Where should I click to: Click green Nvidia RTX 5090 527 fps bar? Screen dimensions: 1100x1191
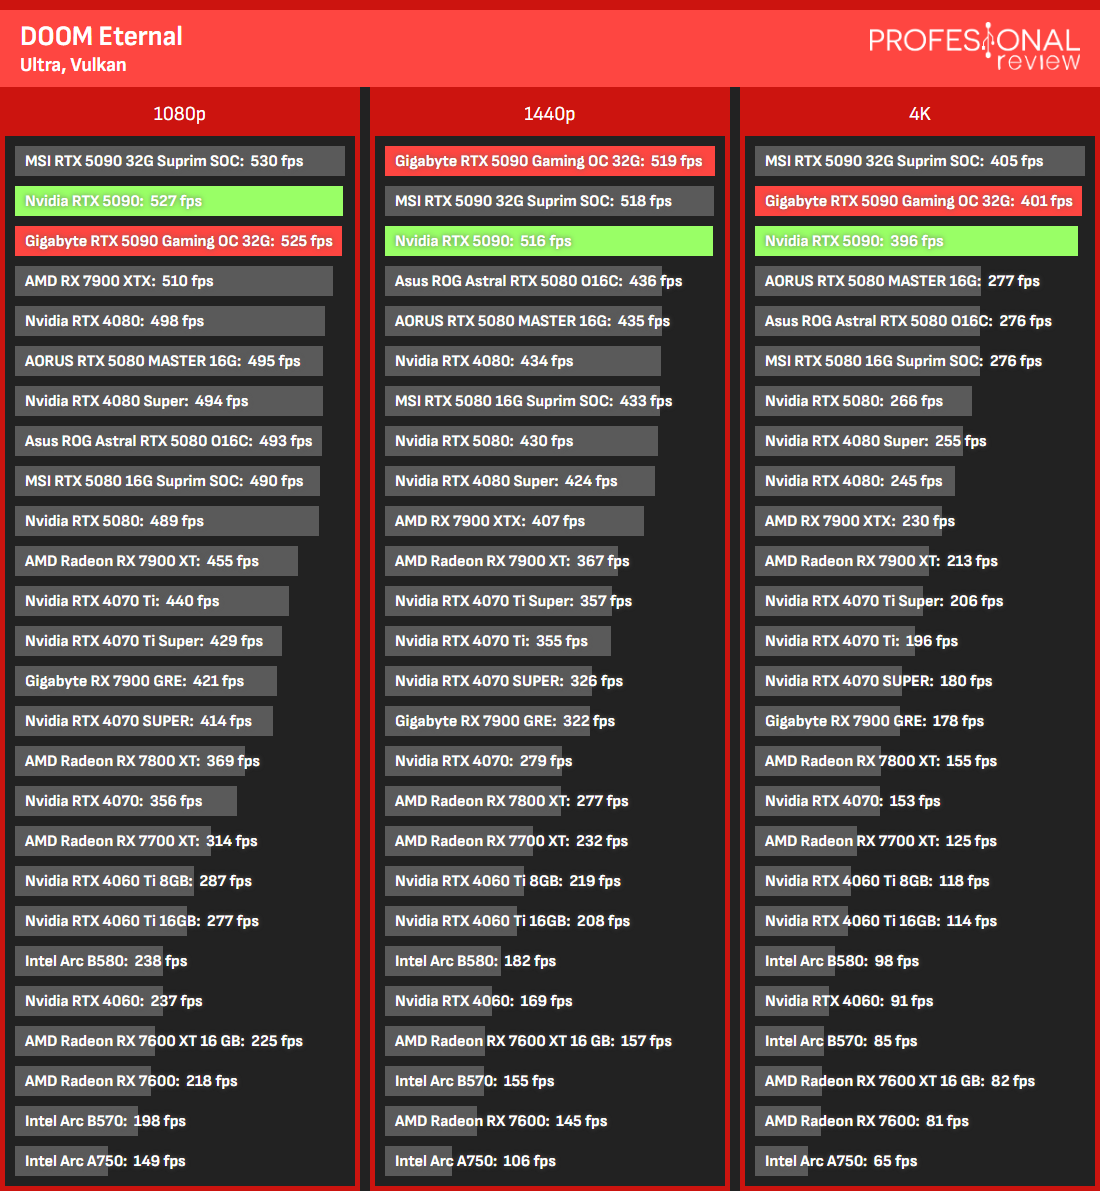point(179,201)
